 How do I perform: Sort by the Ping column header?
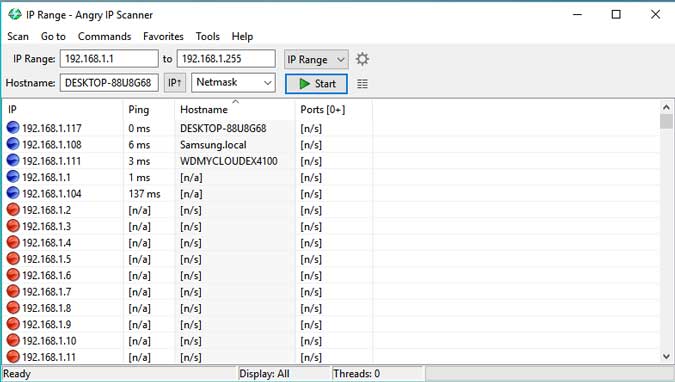click(x=149, y=109)
